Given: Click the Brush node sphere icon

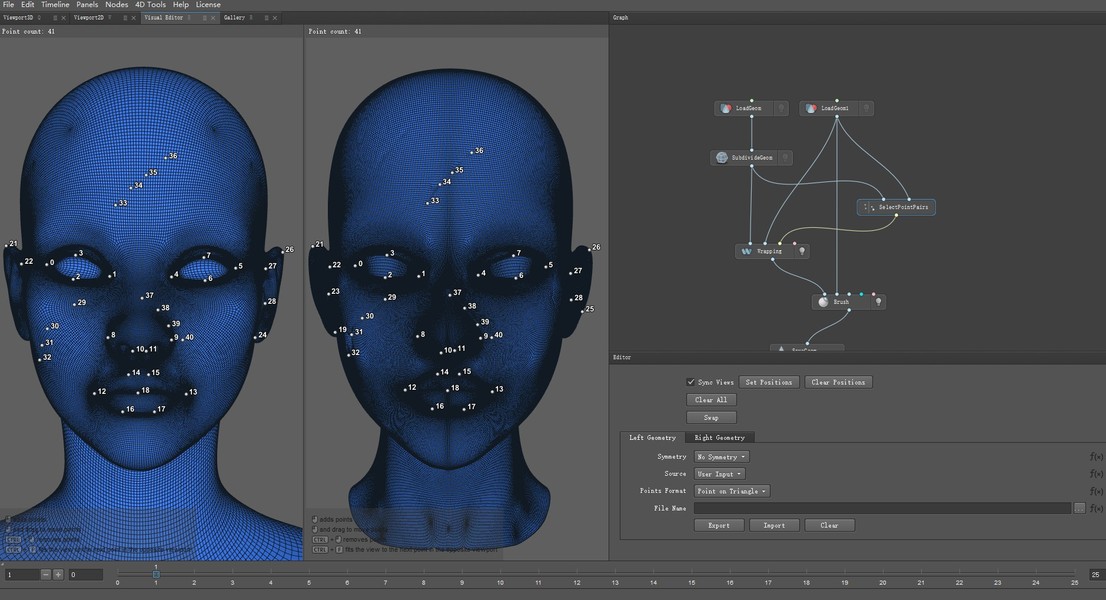Looking at the screenshot, I should (x=823, y=302).
